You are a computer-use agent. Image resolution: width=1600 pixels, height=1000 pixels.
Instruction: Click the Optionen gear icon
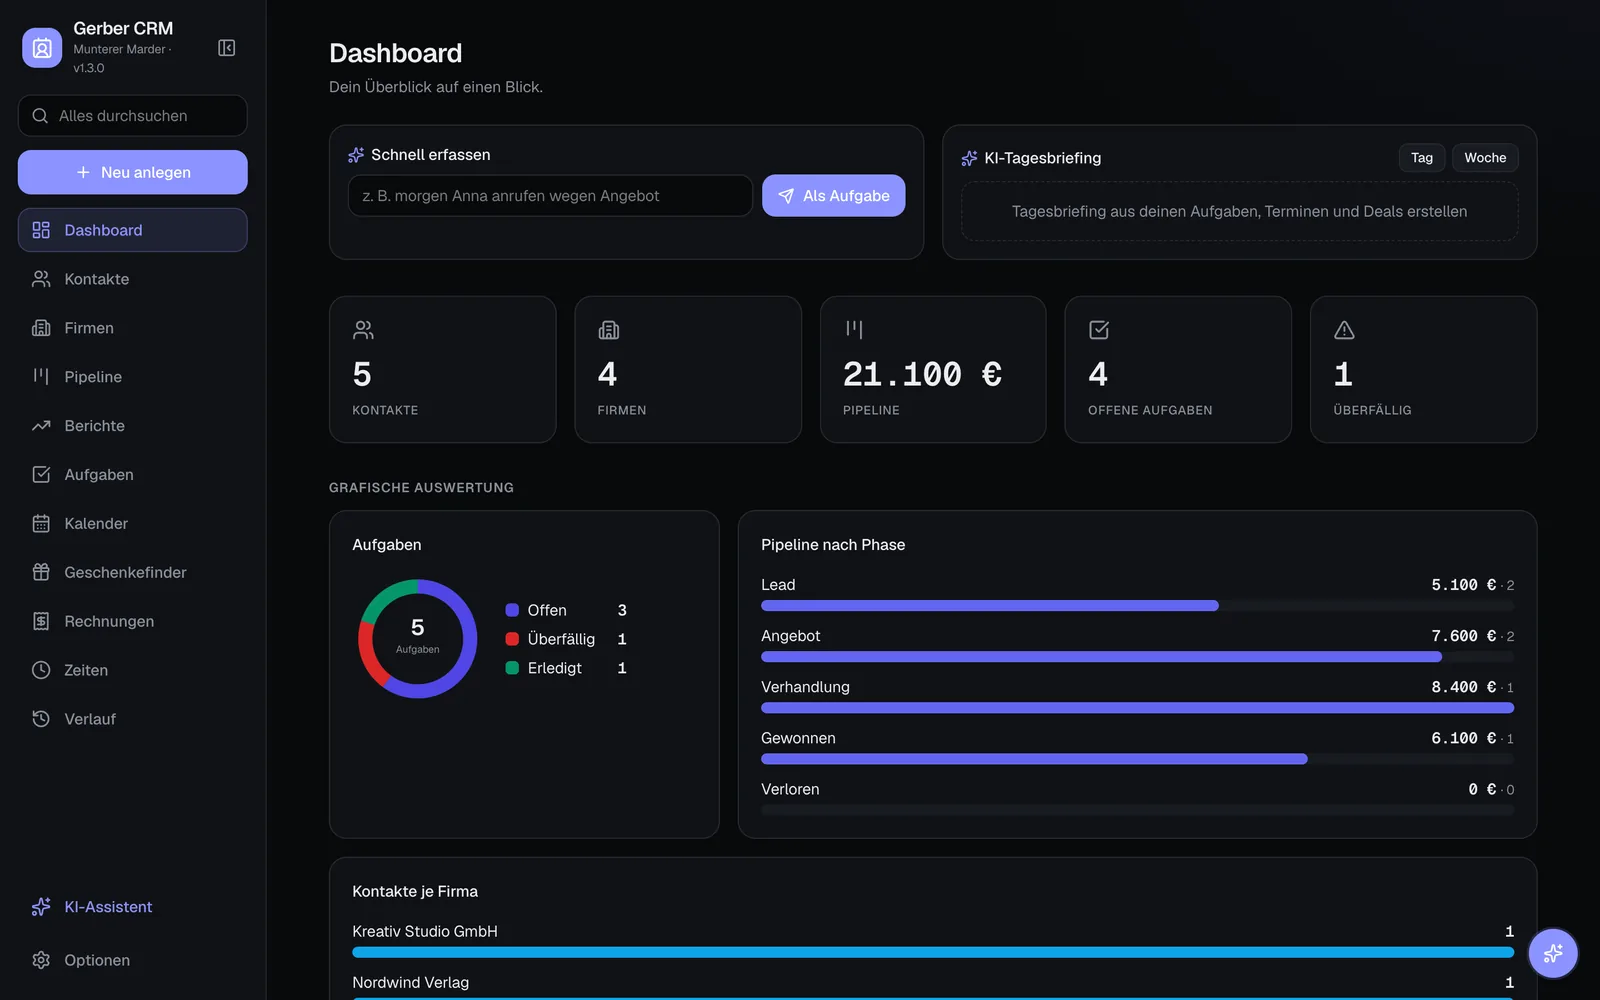point(41,960)
